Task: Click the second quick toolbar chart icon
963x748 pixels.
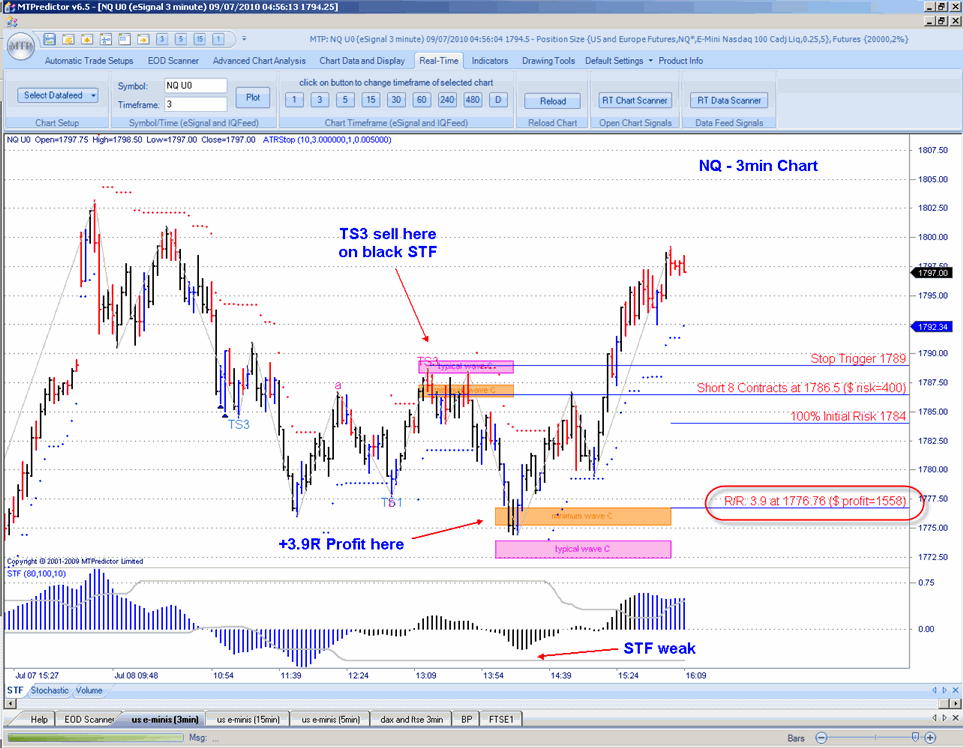Action: [x=68, y=39]
